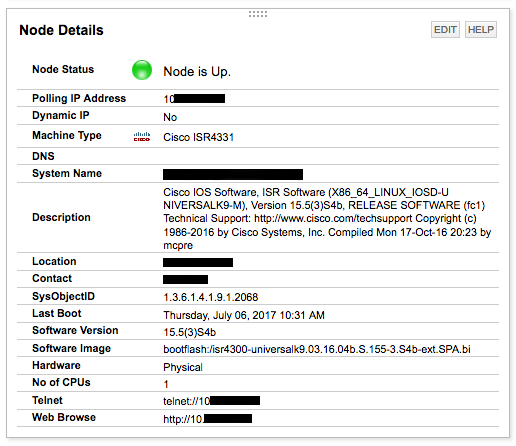The height and width of the screenshot is (446, 516).
Task: Select the Last Boot date 'Thursday, July 06, 2017 10:31 AM'
Action: tap(244, 315)
